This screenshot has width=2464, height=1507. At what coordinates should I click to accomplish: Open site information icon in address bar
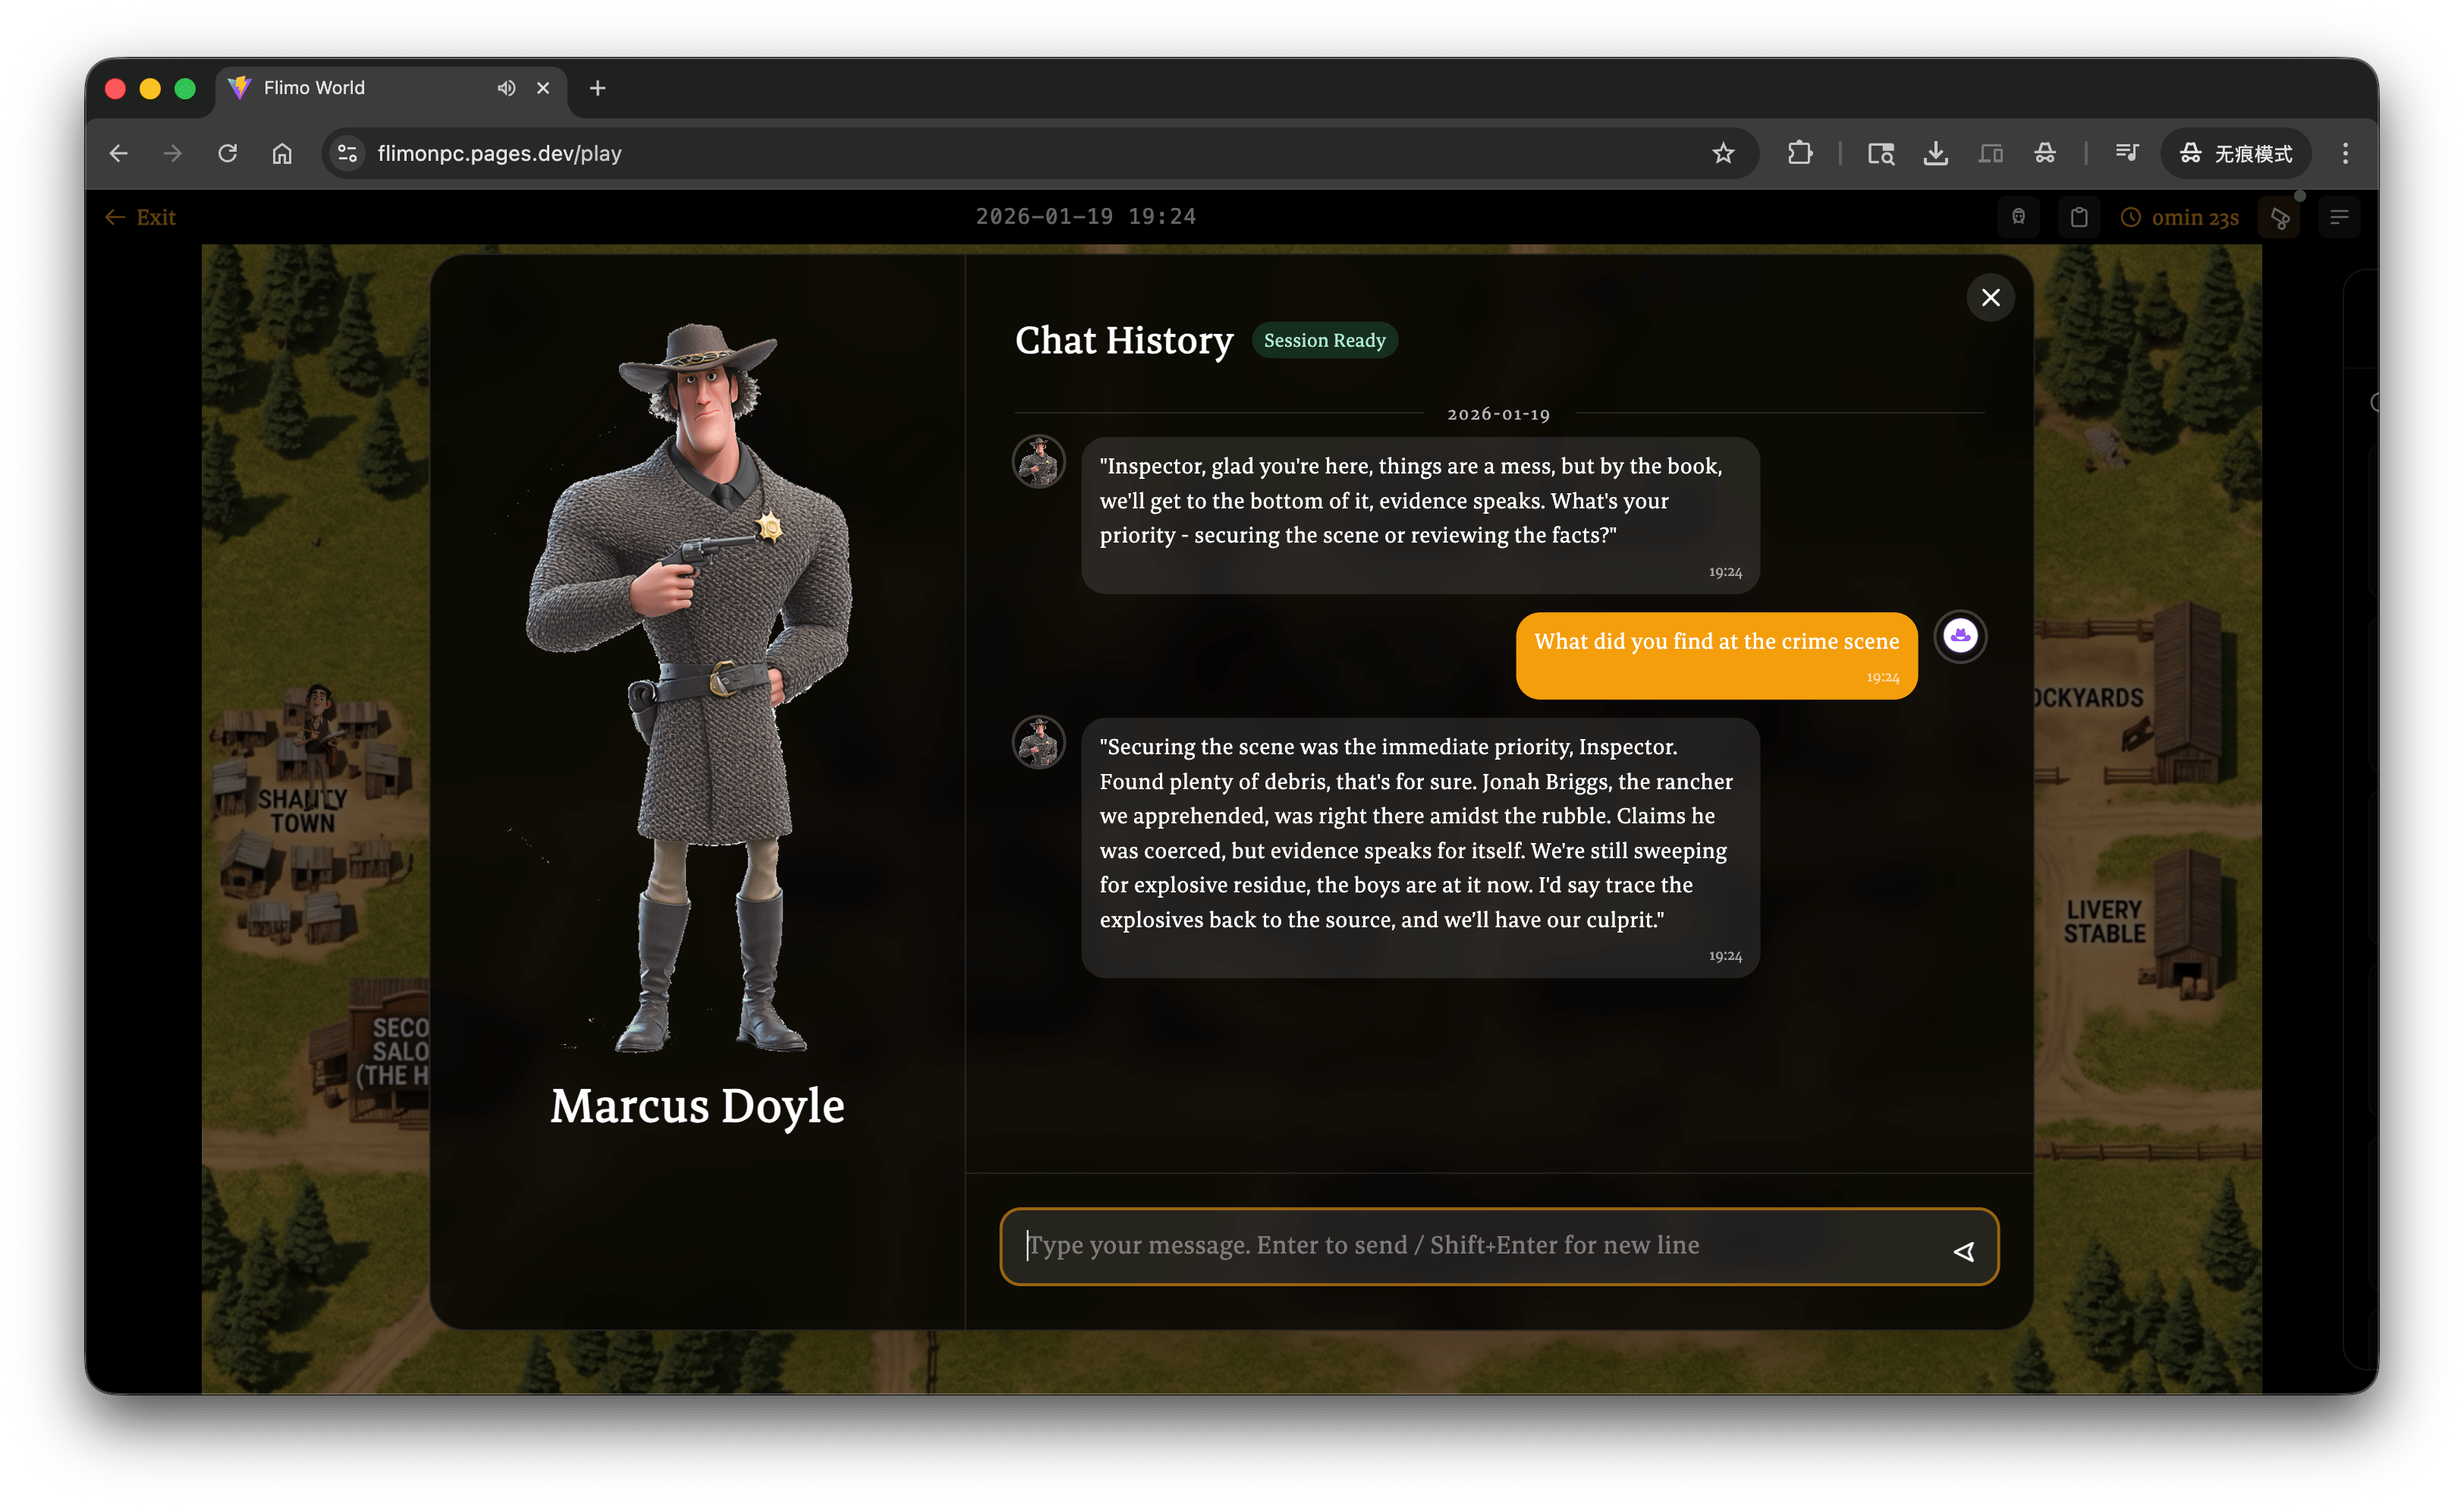tap(347, 153)
